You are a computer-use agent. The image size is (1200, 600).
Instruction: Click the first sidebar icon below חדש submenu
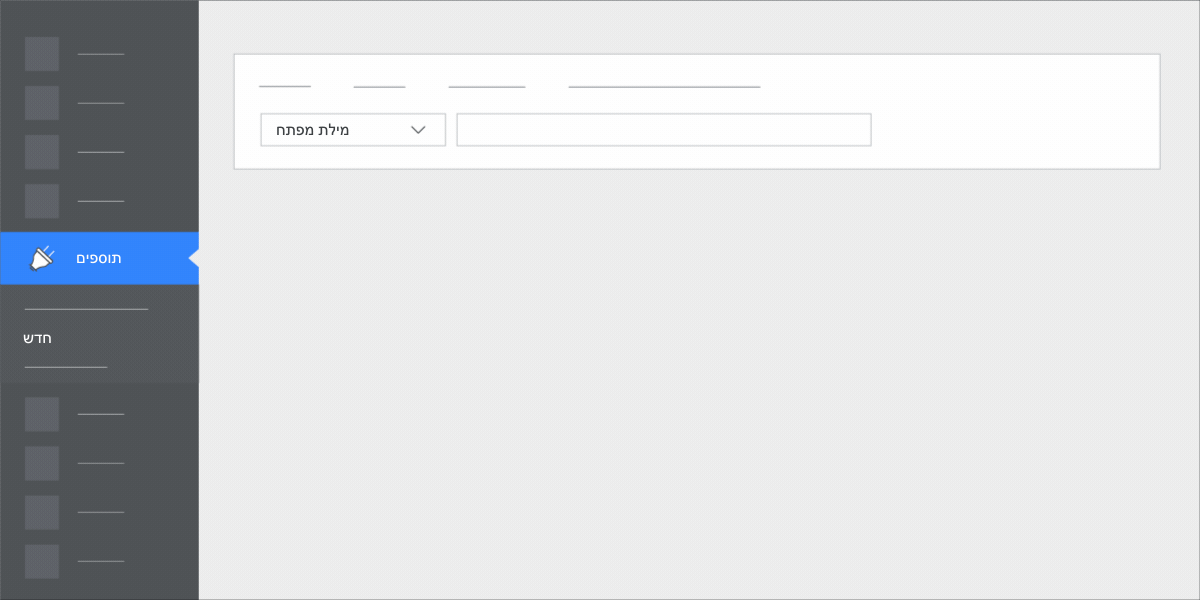pos(42,414)
